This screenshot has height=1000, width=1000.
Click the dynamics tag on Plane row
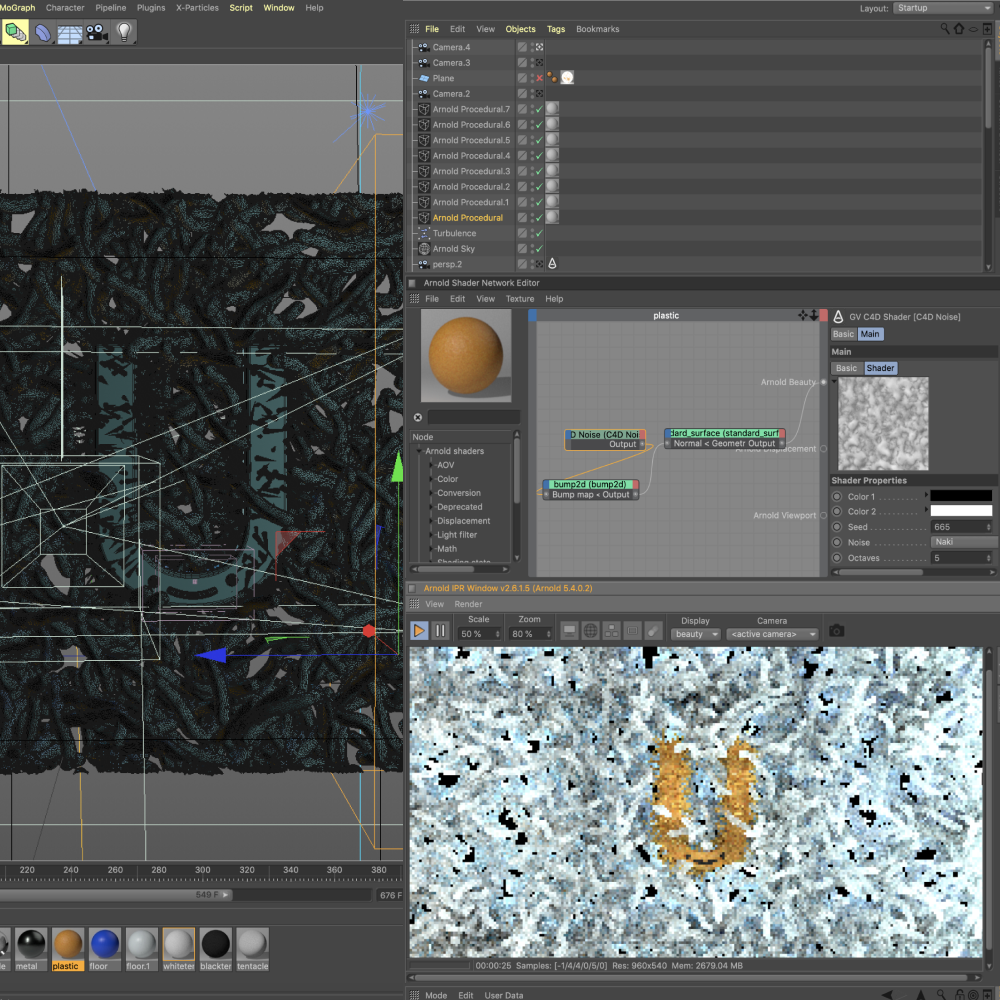click(x=552, y=78)
